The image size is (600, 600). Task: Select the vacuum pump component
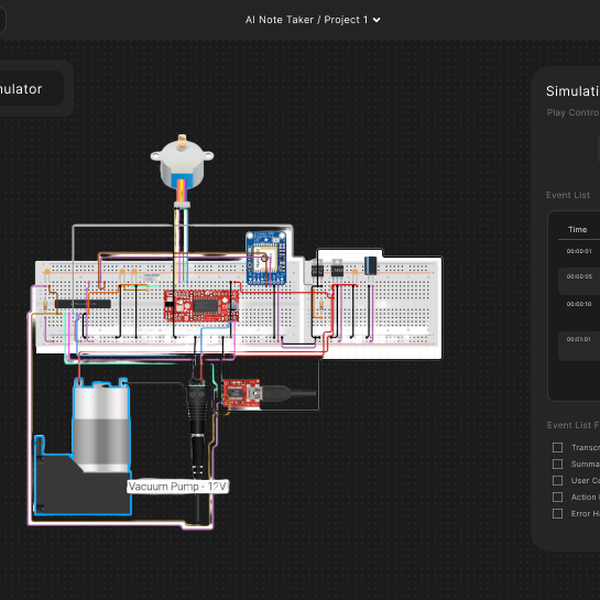coord(83,446)
